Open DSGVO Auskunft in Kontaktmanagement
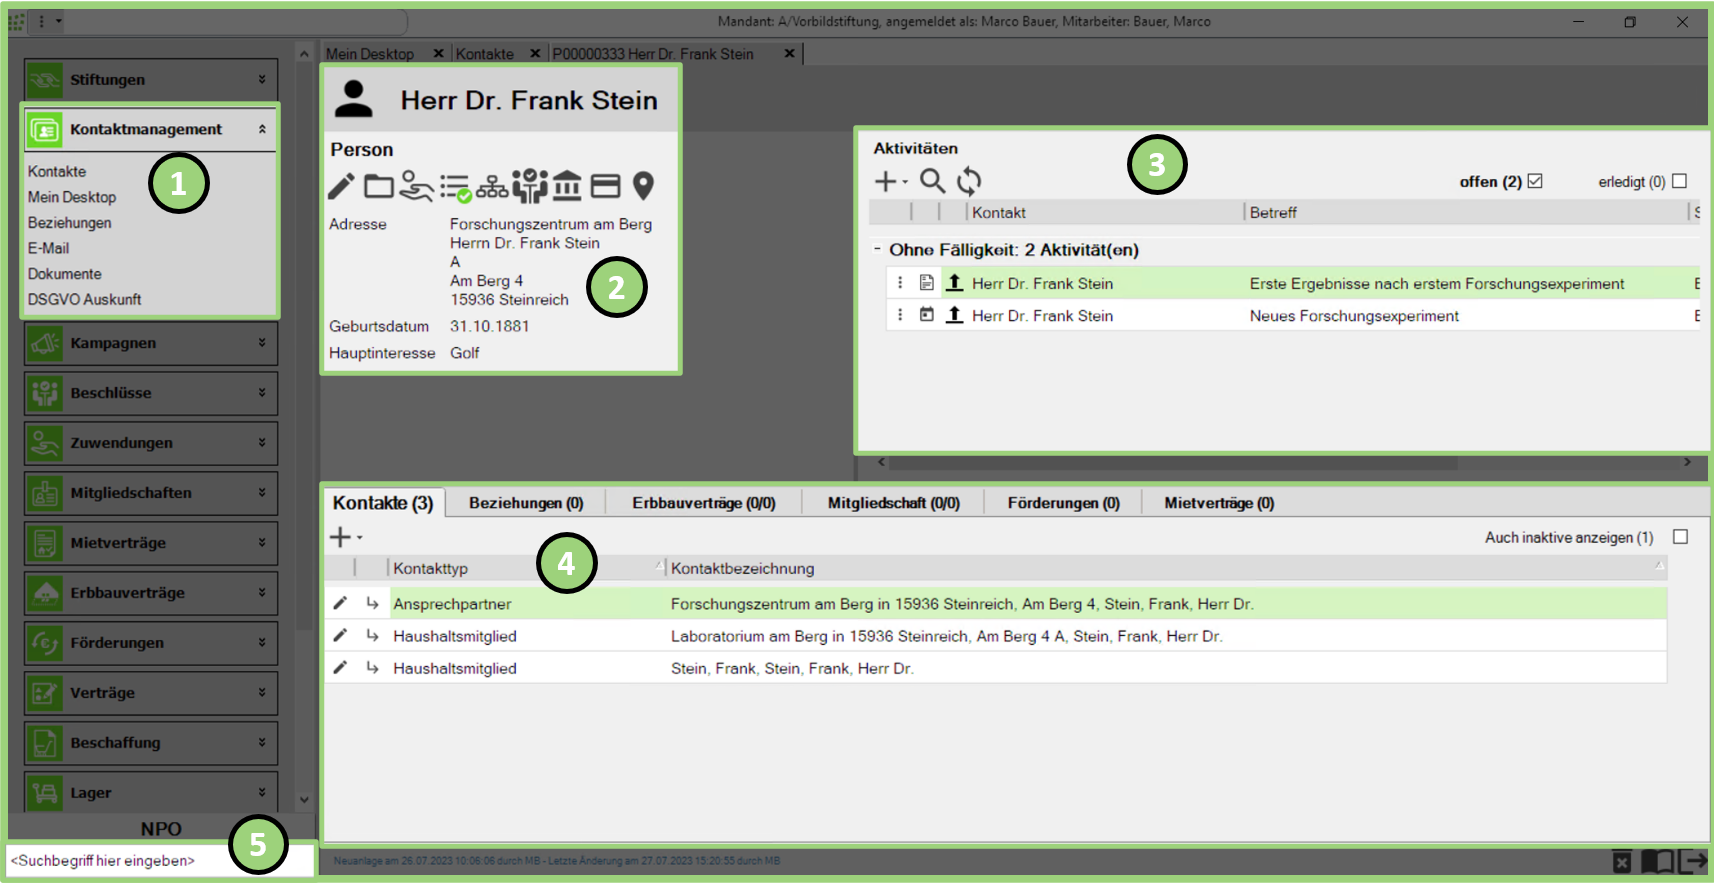The width and height of the screenshot is (1714, 883). [84, 299]
